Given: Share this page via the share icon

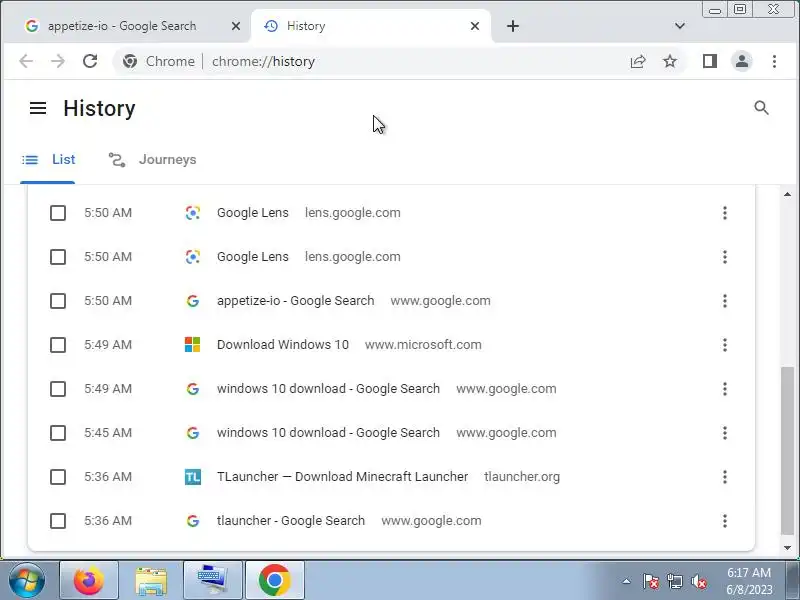Looking at the screenshot, I should coord(638,61).
